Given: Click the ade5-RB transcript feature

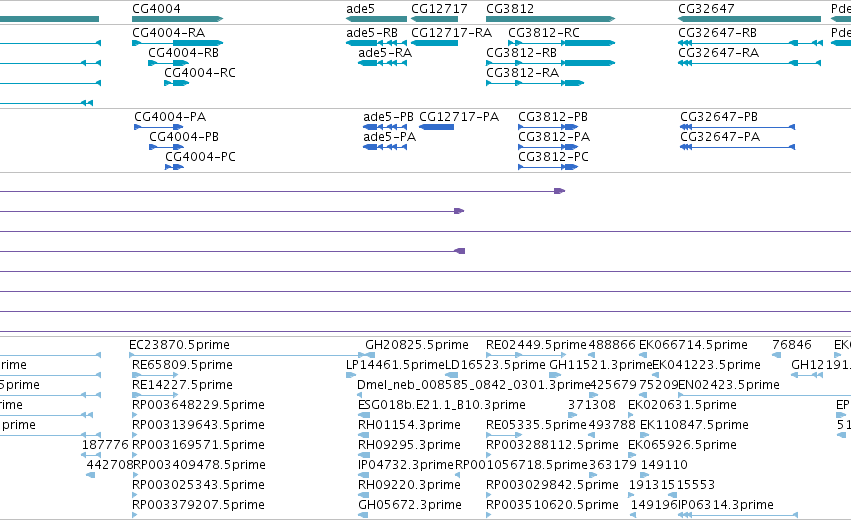Looking at the screenshot, I should tap(376, 43).
